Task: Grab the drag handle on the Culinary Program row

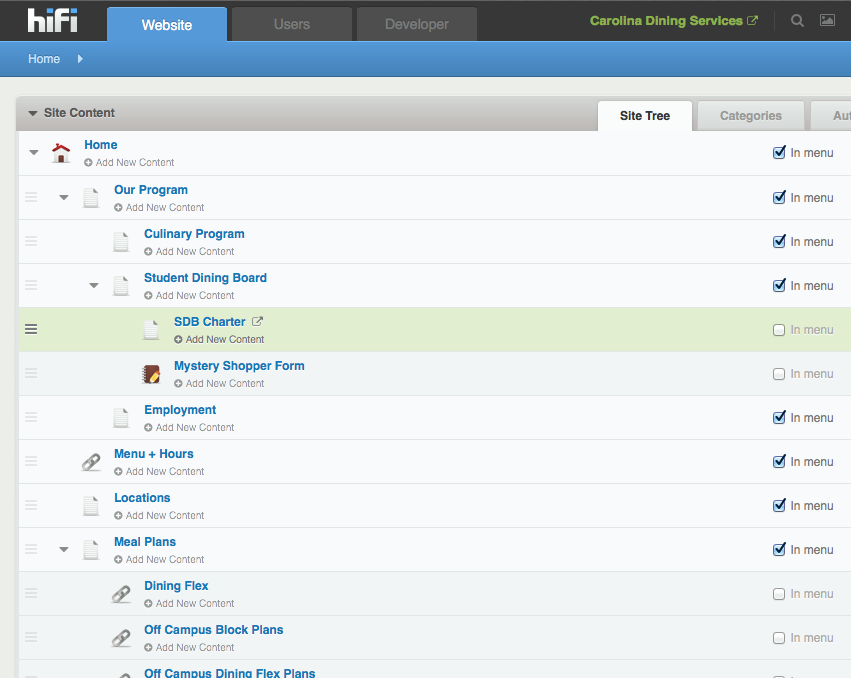Action: 31,242
